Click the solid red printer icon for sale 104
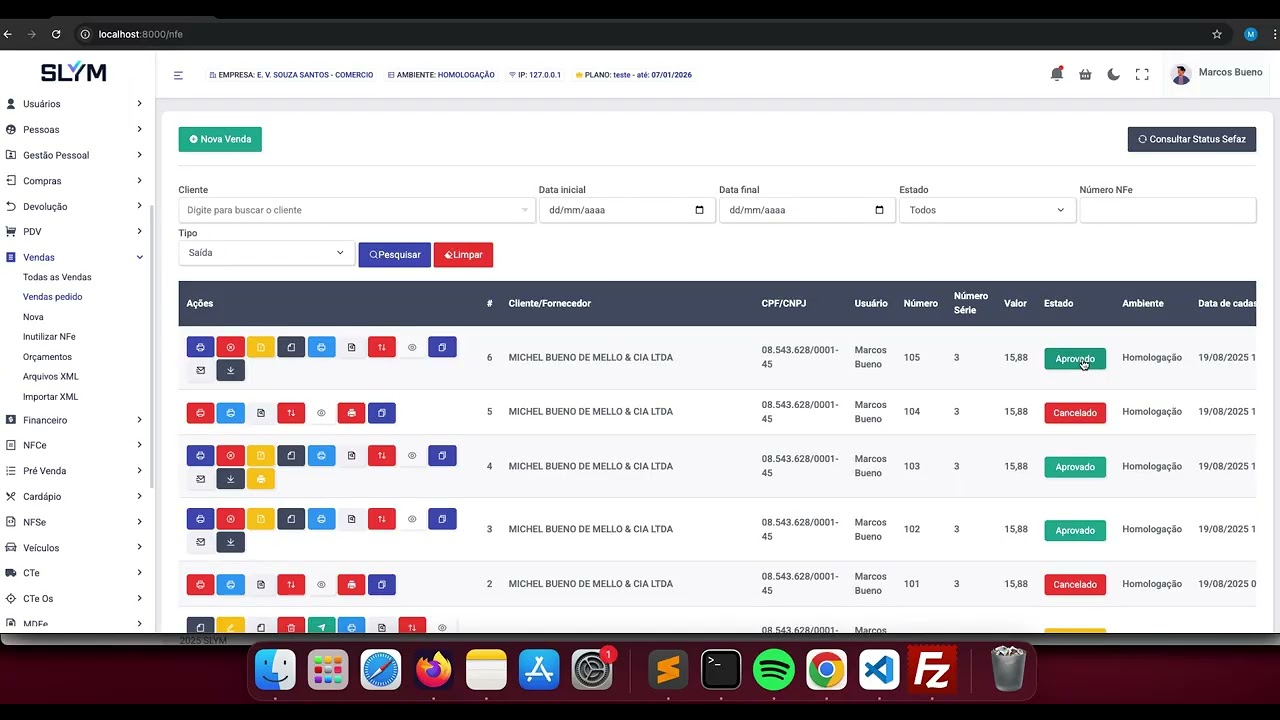1280x720 pixels. pyautogui.click(x=351, y=412)
